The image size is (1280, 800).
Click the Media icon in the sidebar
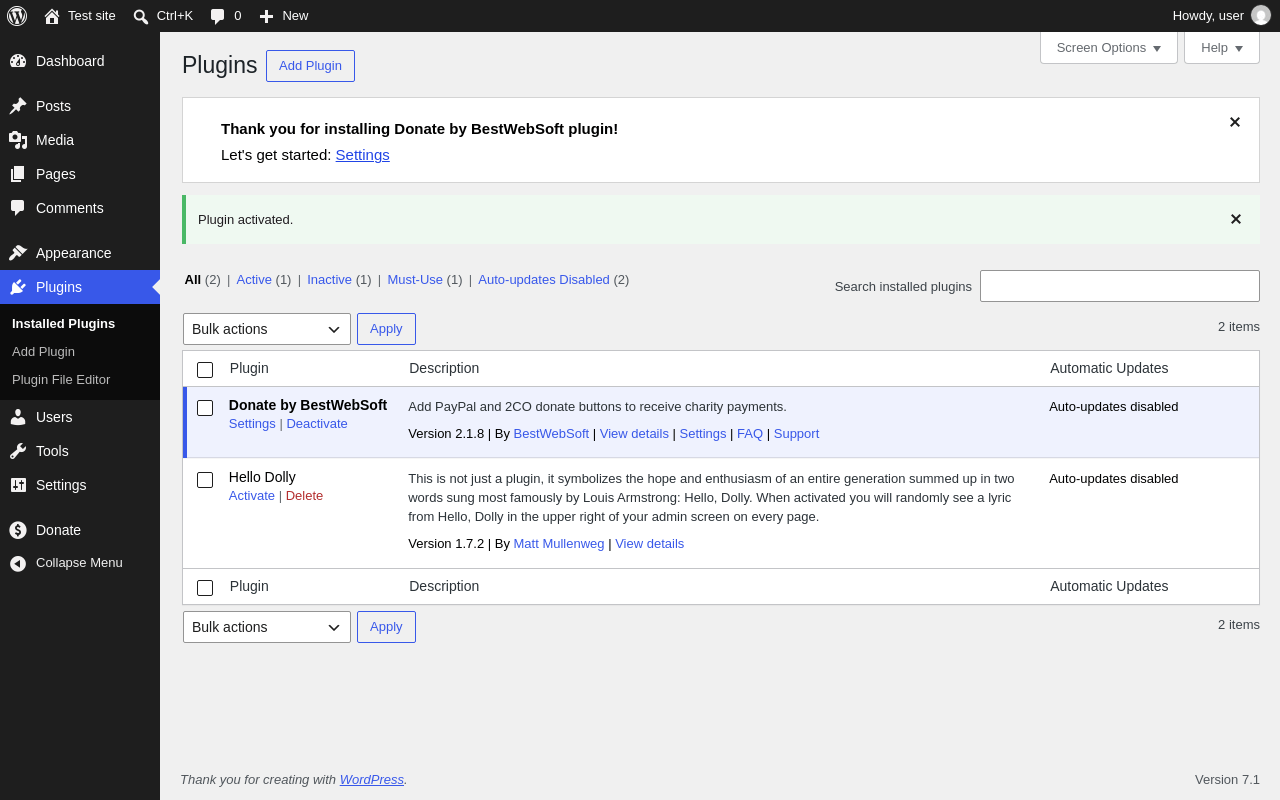[18, 140]
